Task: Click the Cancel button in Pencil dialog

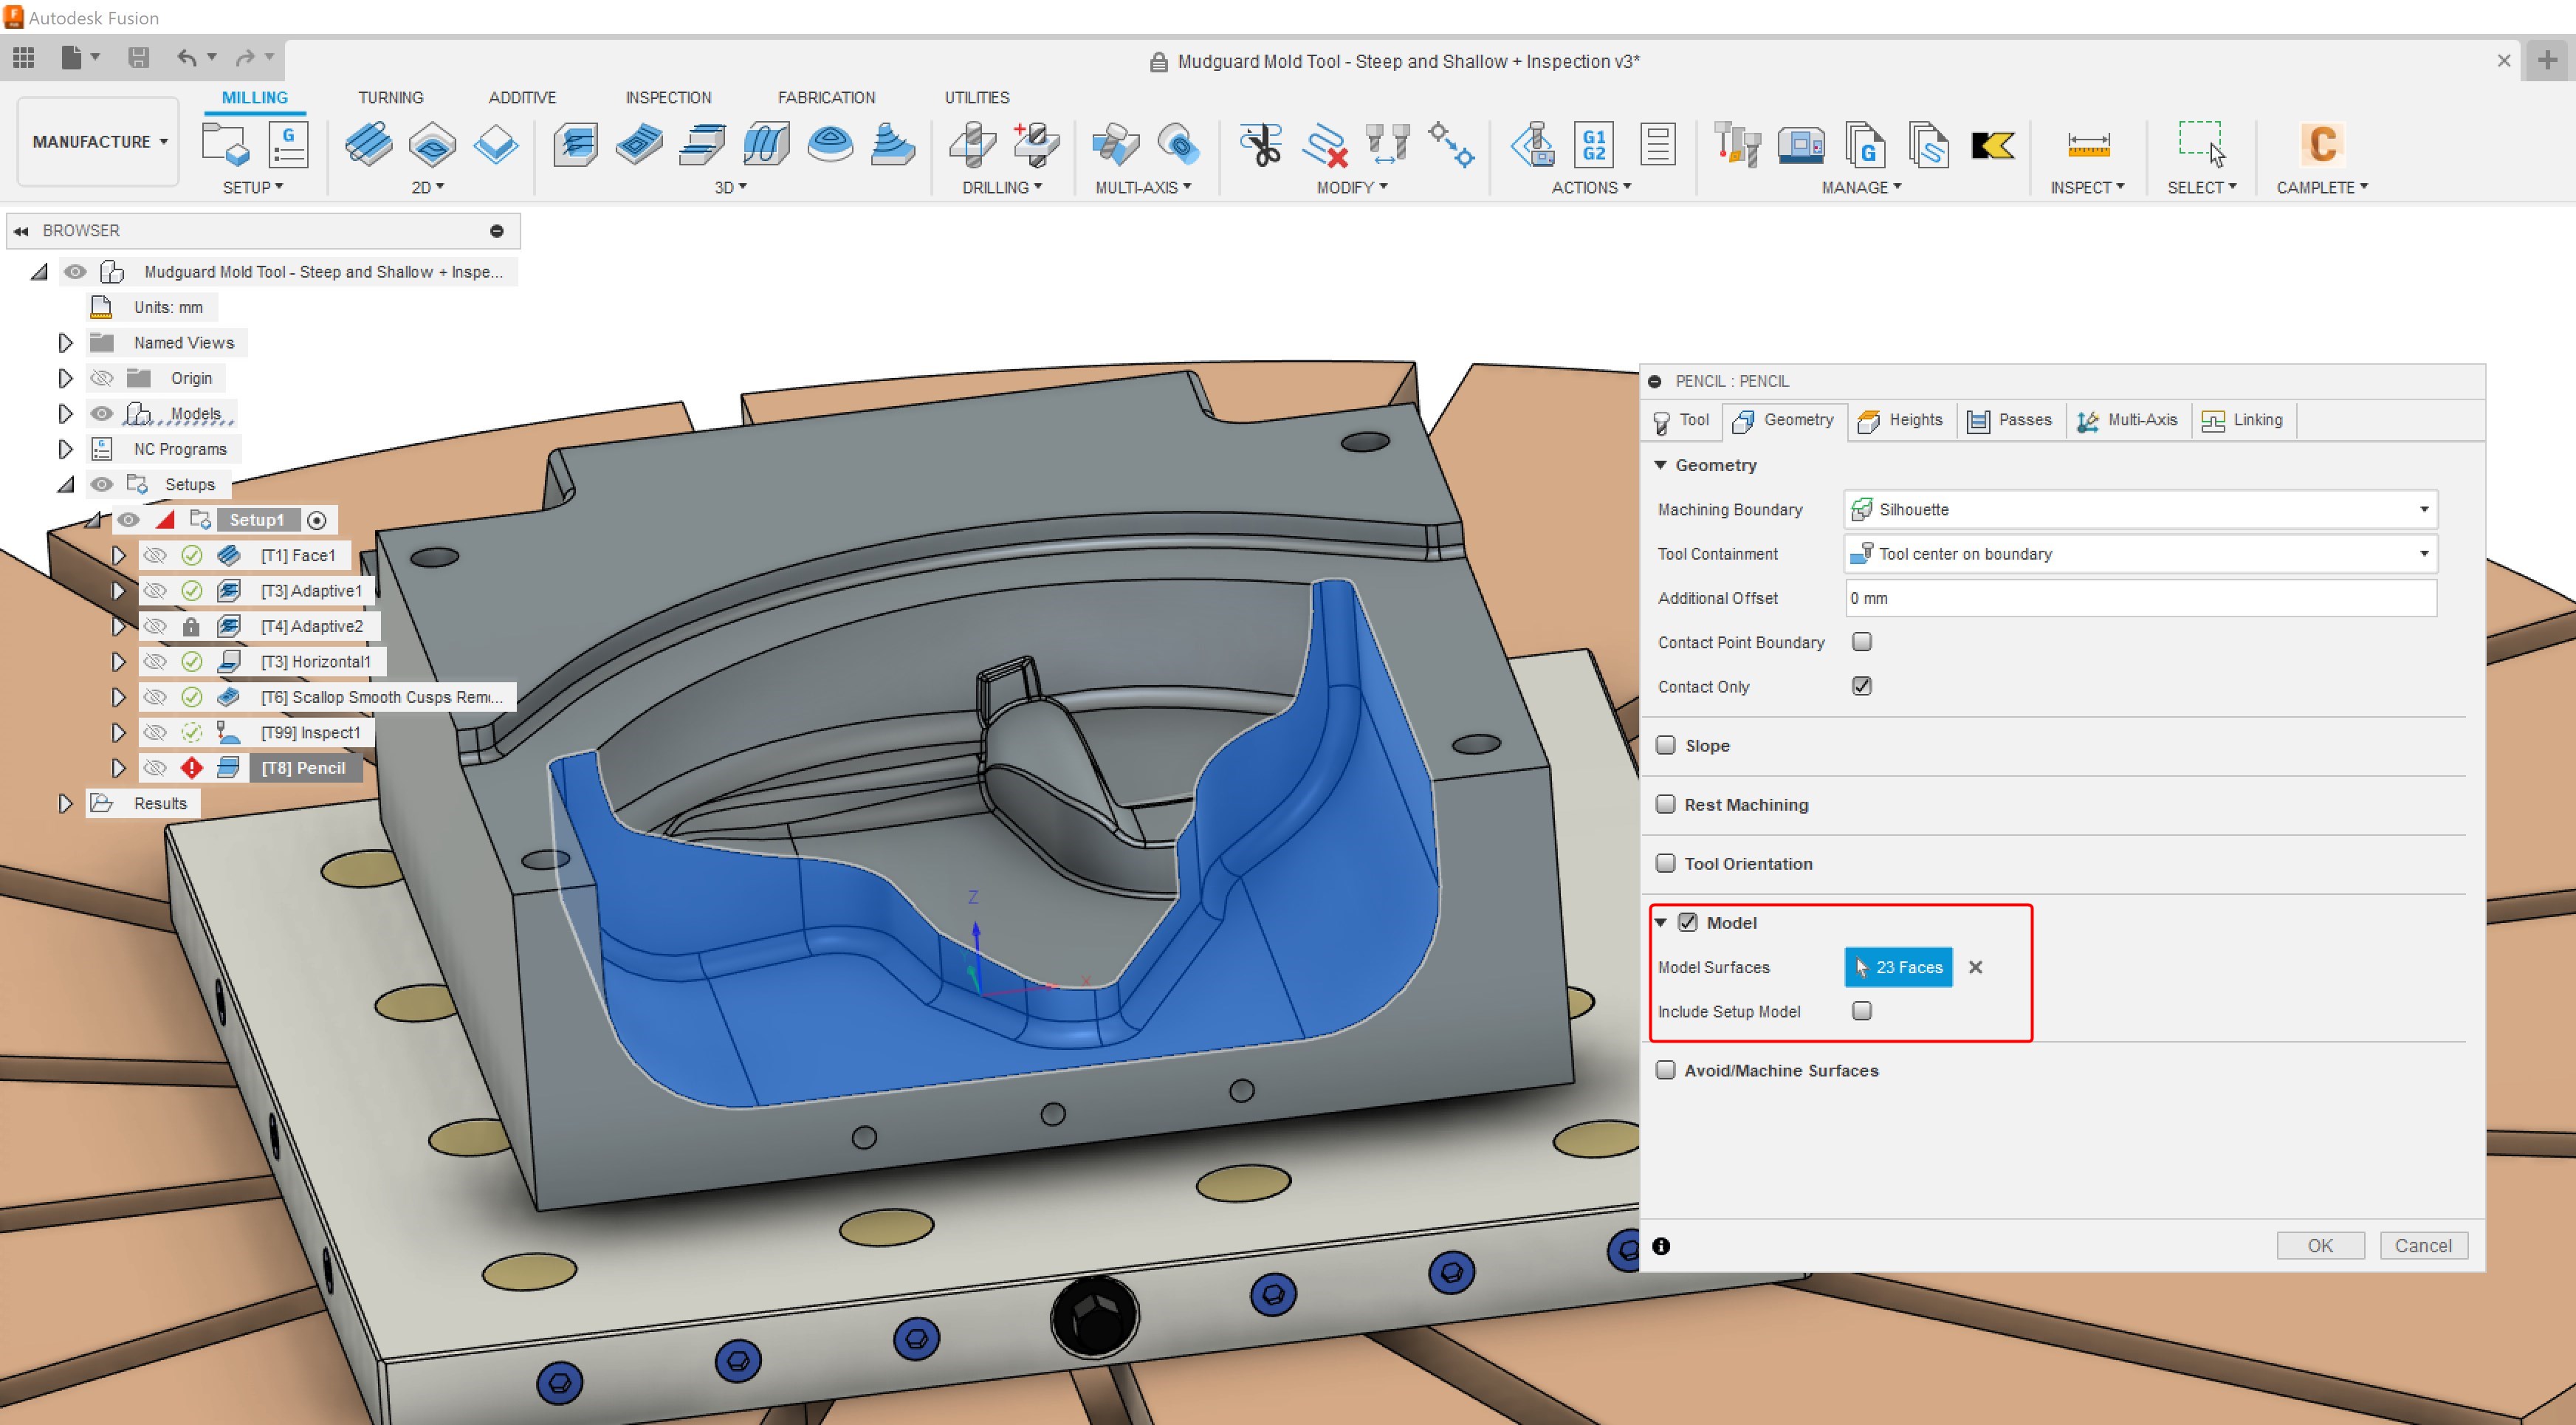Action: pos(2423,1245)
